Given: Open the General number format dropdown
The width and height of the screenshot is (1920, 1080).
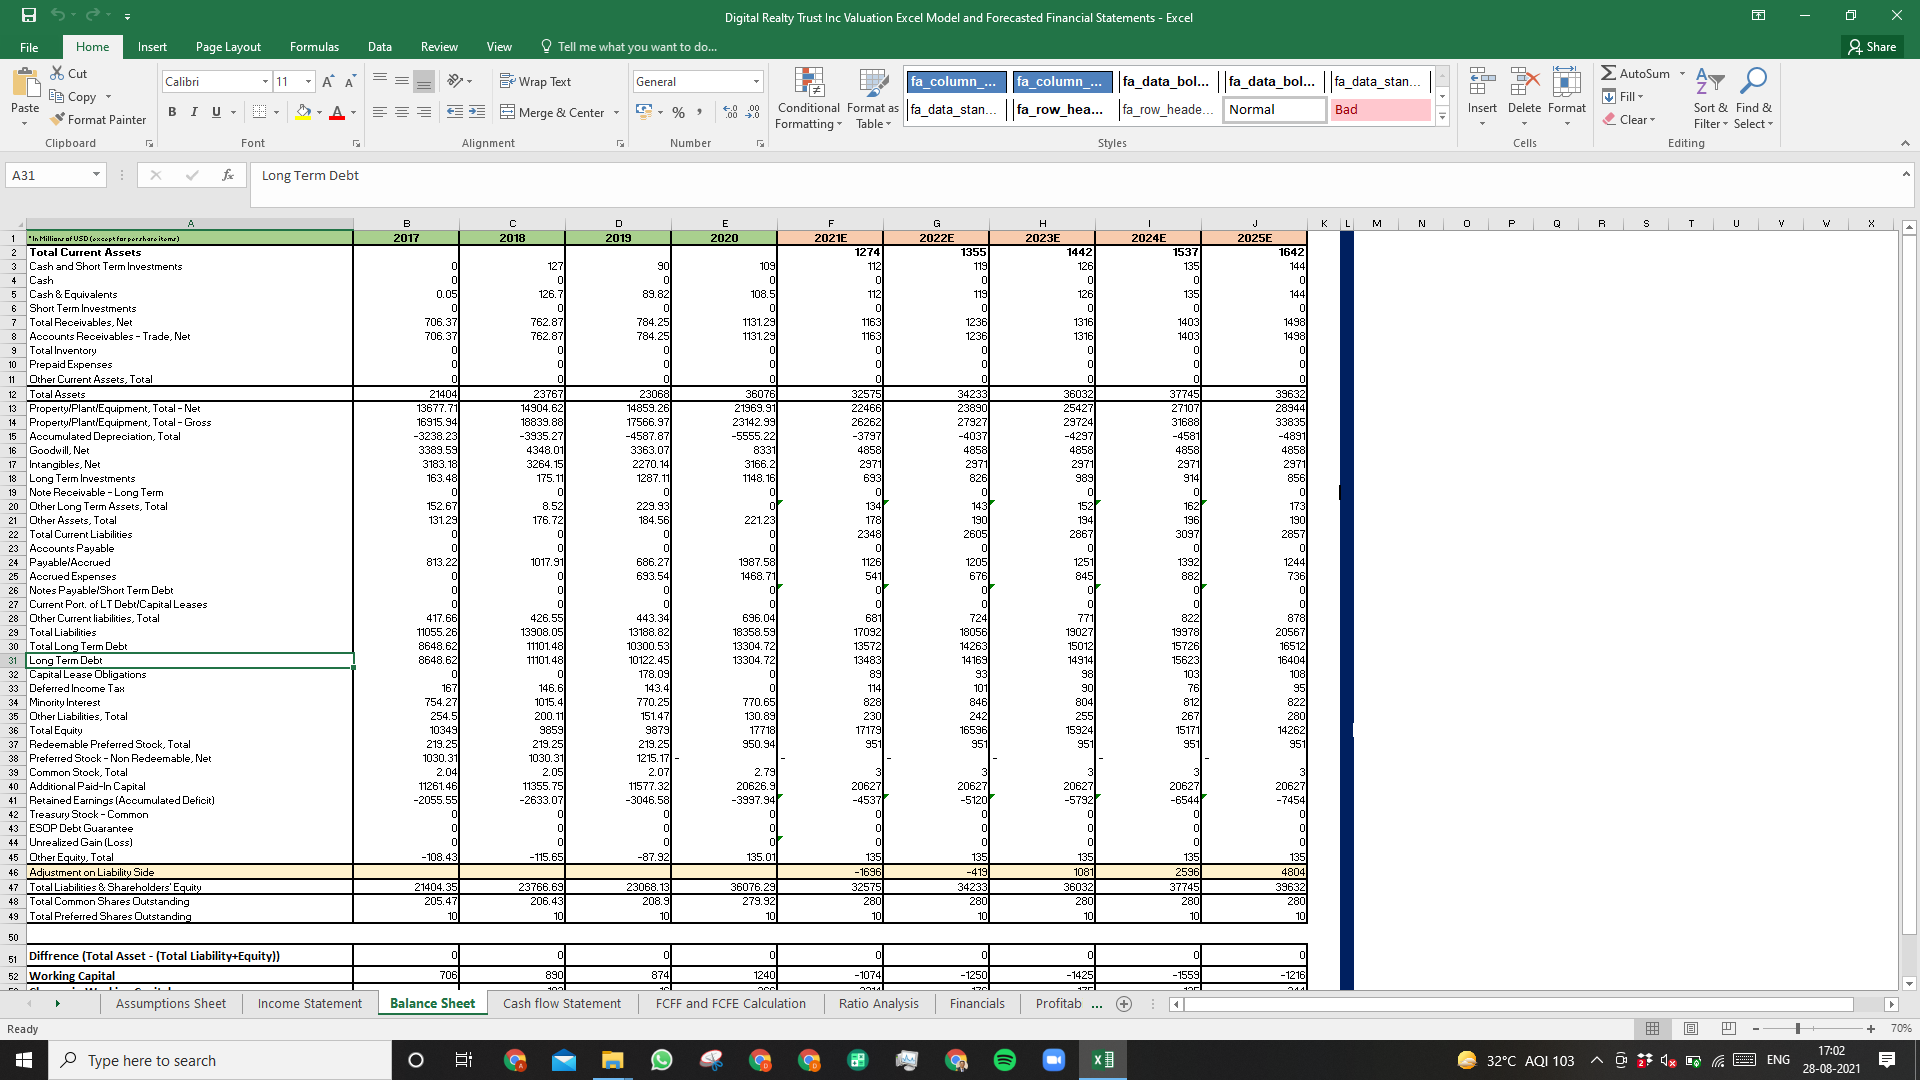Looking at the screenshot, I should pos(756,82).
